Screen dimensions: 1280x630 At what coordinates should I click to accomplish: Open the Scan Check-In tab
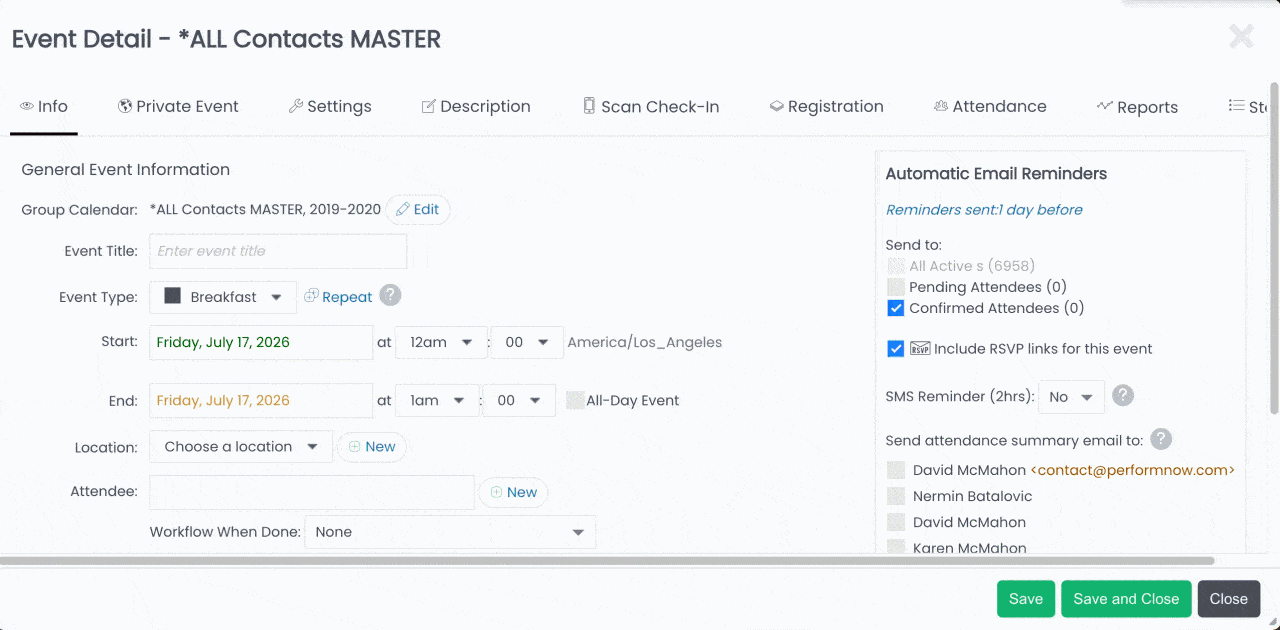click(x=651, y=106)
